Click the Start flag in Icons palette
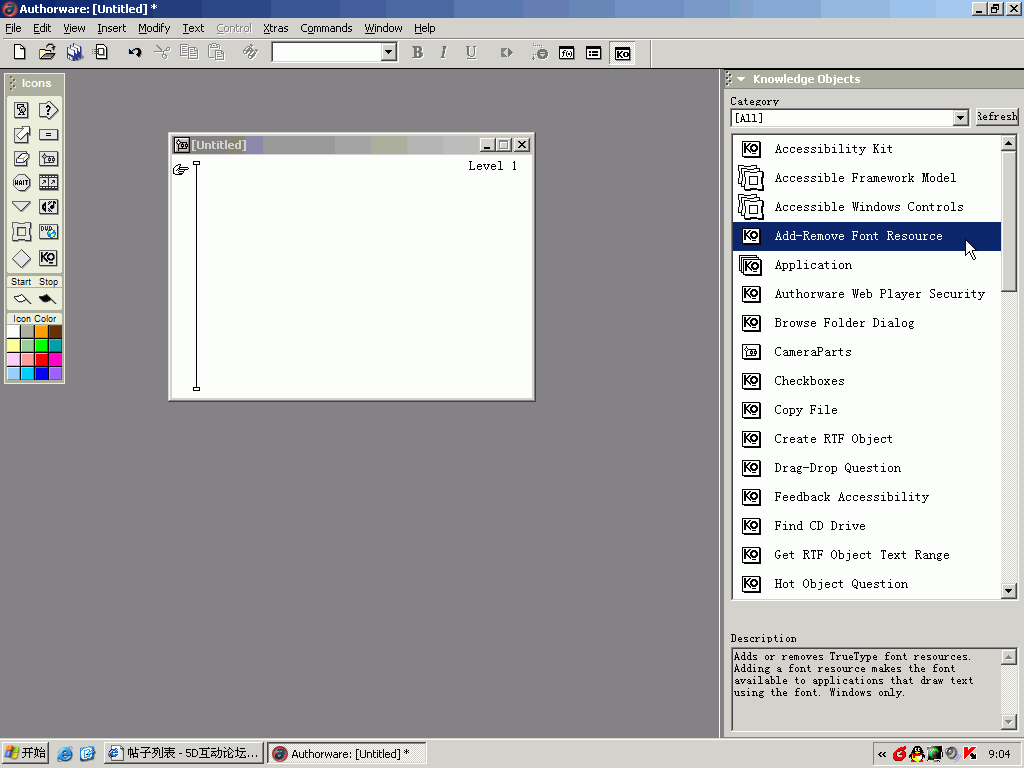Viewport: 1024px width, 768px height. tap(22, 299)
